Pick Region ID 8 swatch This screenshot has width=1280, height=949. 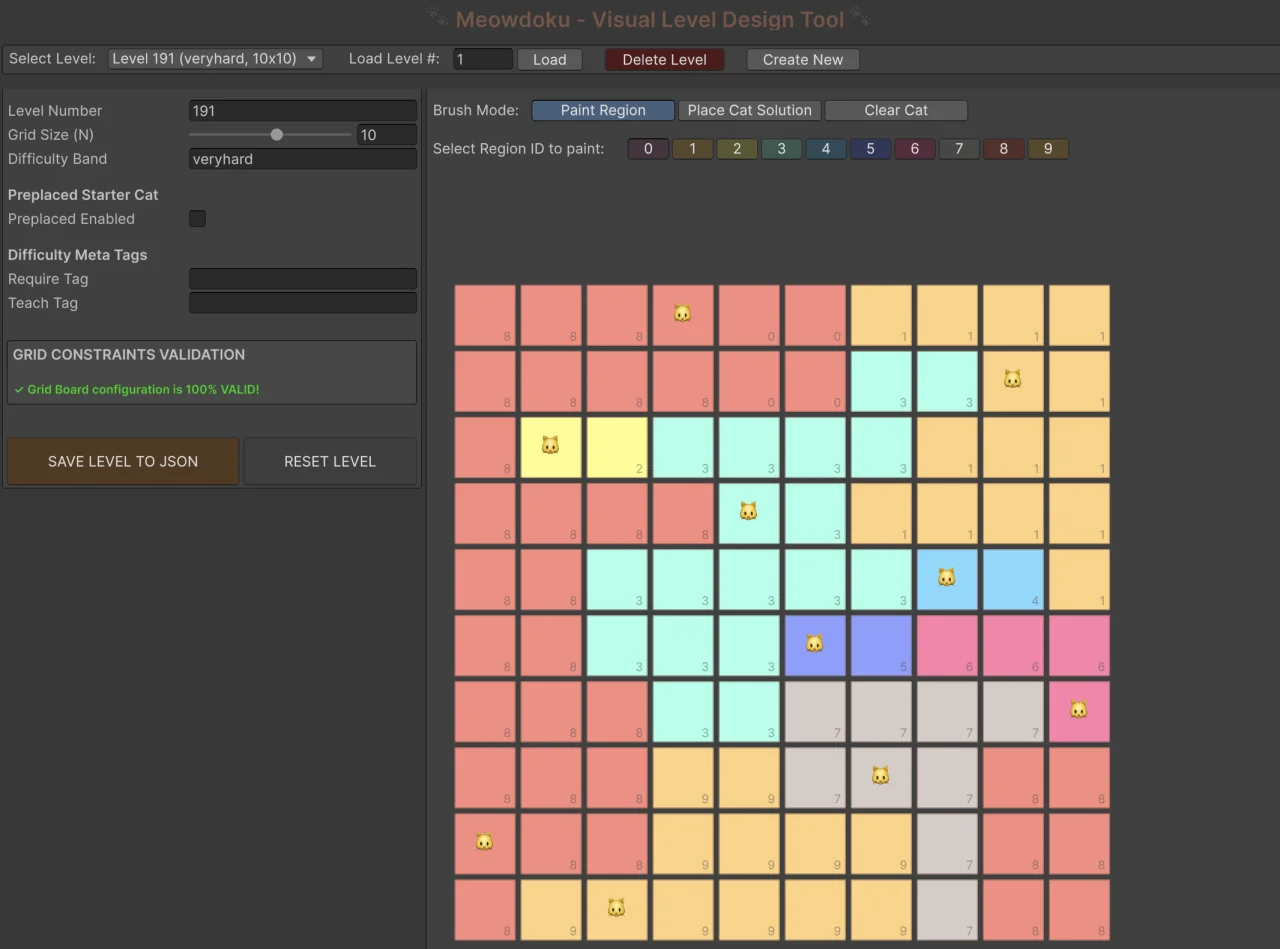click(x=1004, y=149)
